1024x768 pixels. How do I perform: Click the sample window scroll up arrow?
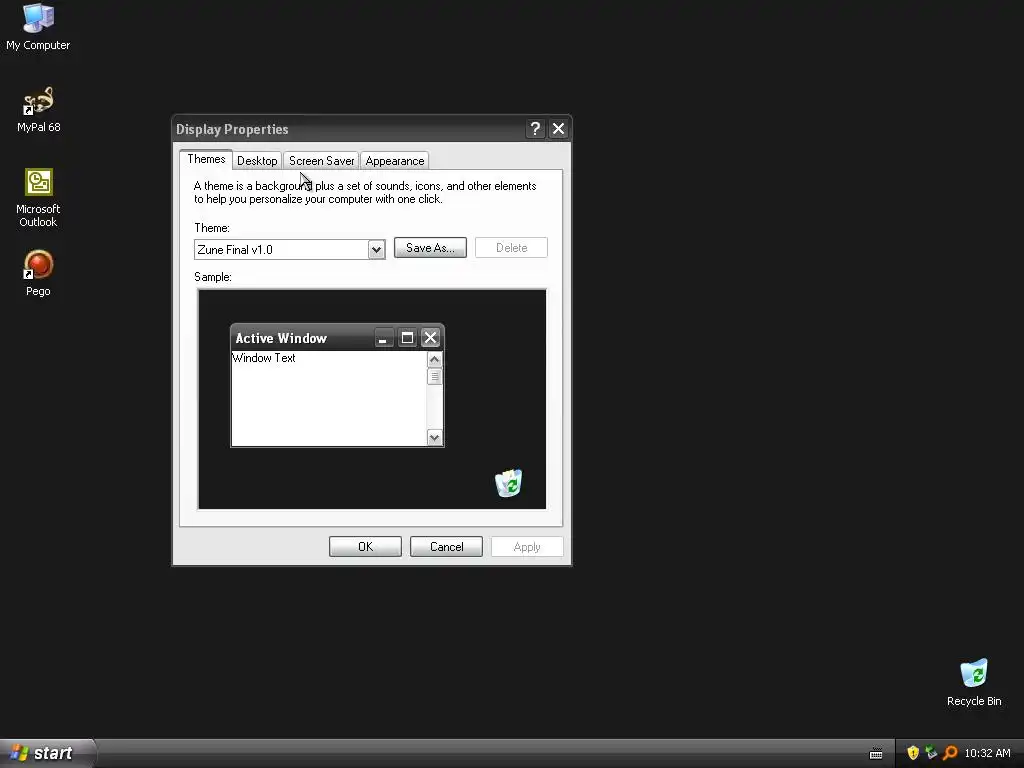click(x=434, y=360)
